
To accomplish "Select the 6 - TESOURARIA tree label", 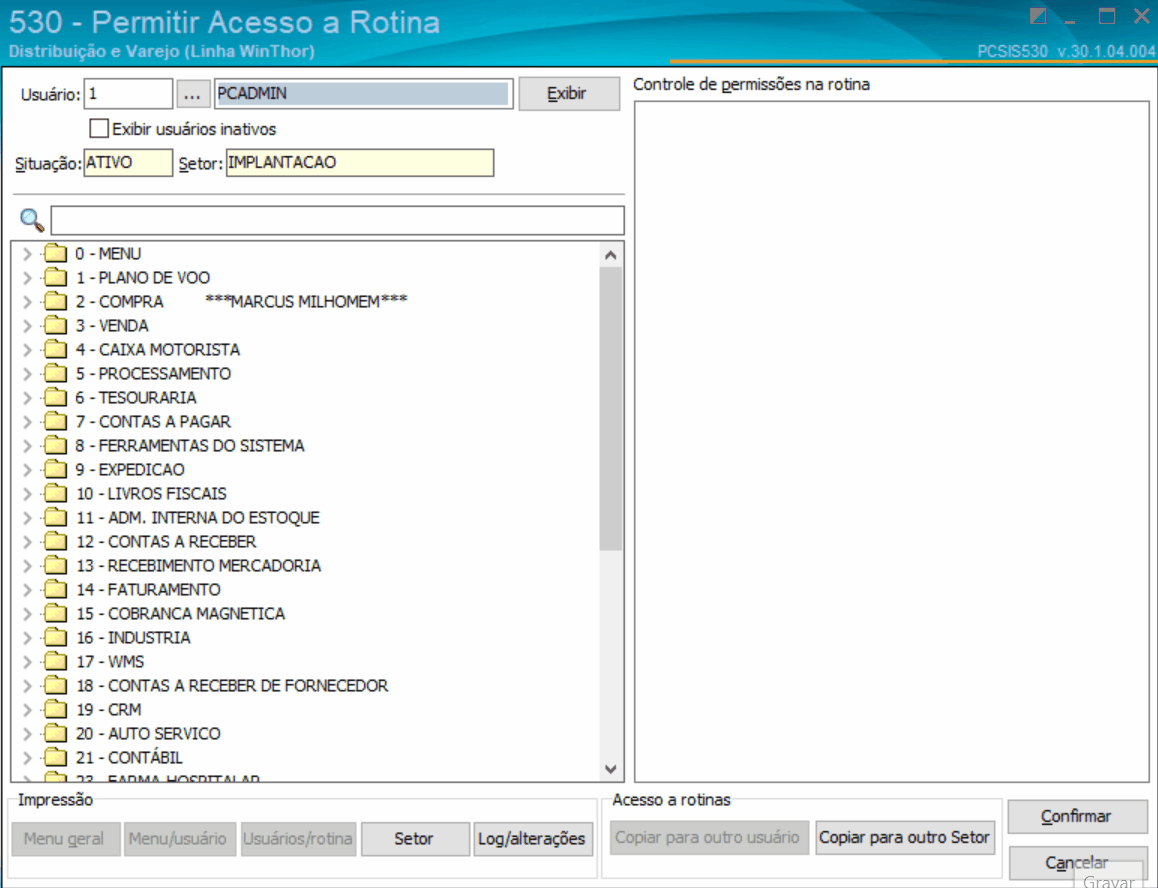I will coord(136,397).
